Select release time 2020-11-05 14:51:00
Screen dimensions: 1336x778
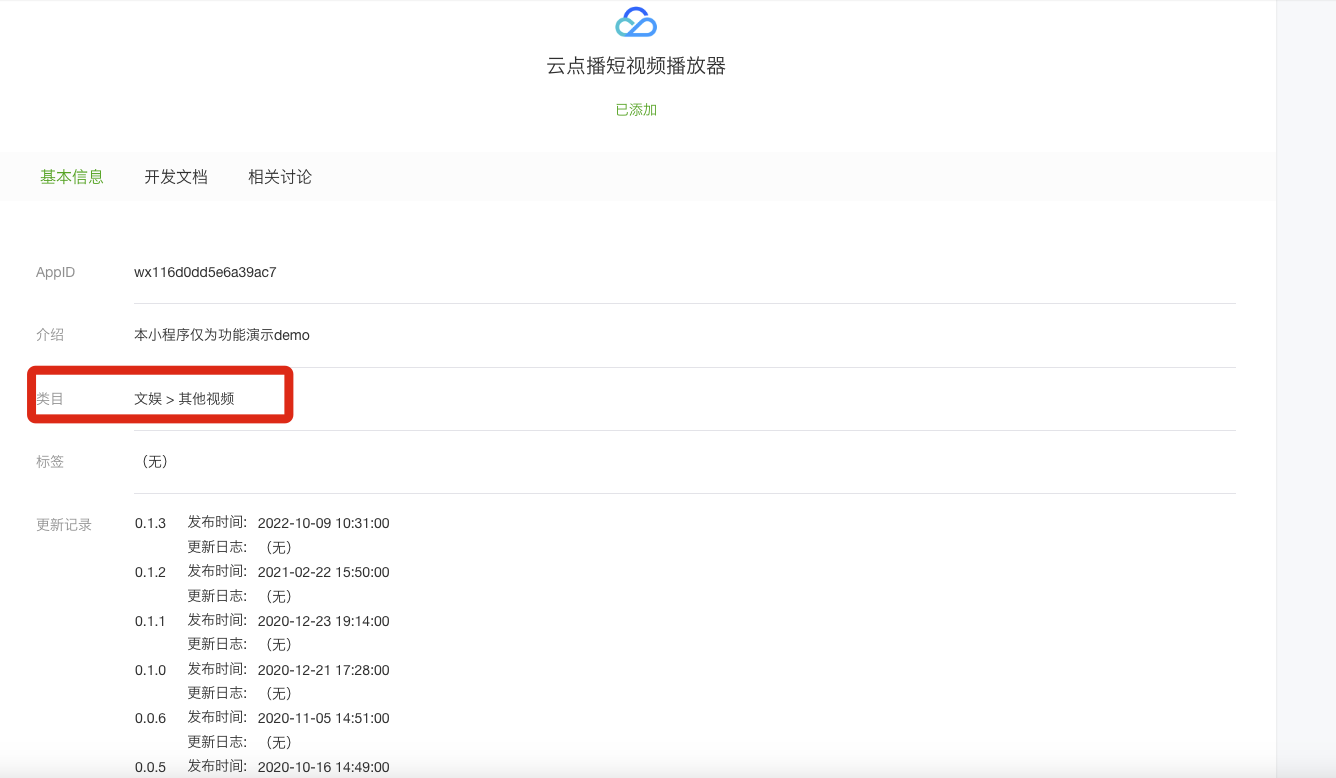323,718
